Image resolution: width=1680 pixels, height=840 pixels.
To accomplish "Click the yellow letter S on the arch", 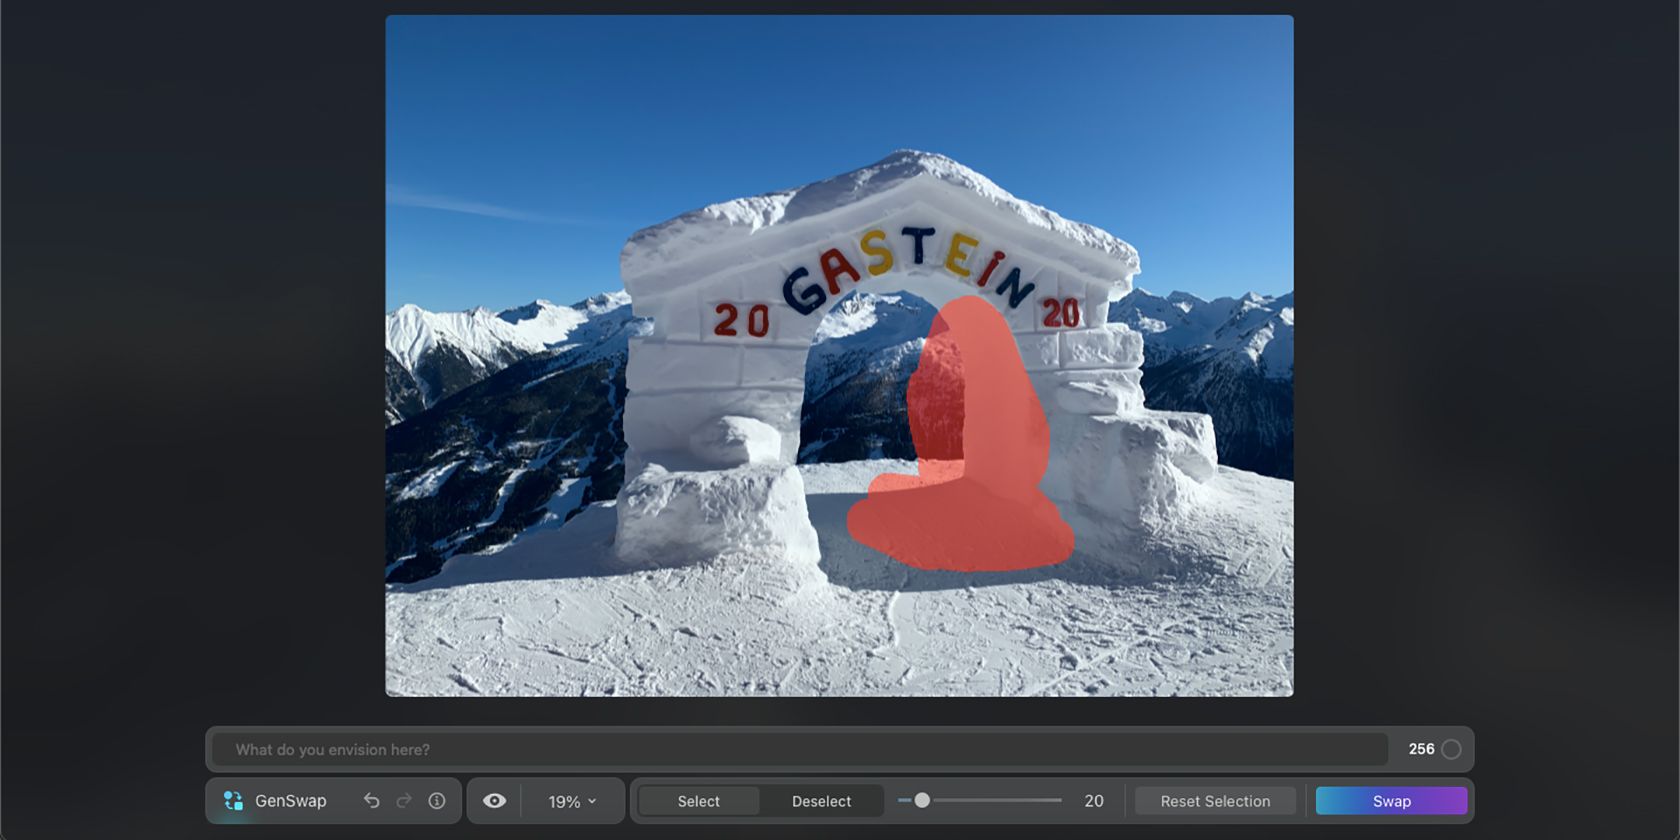I will (877, 252).
